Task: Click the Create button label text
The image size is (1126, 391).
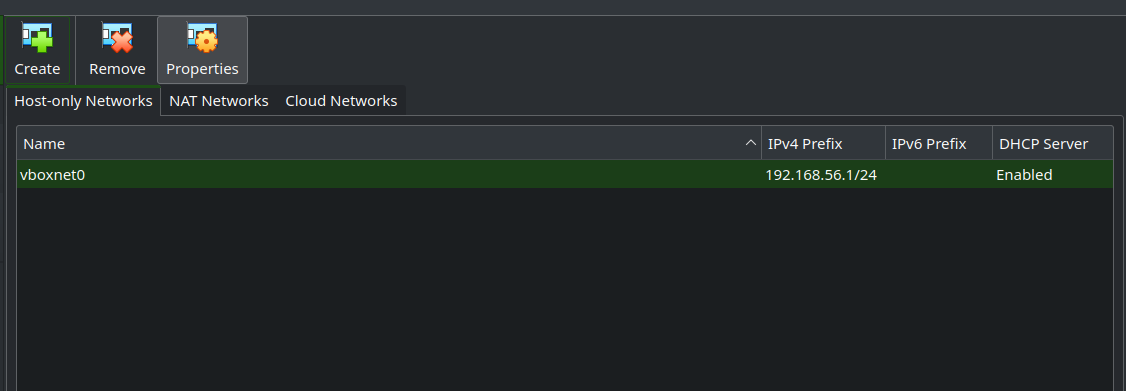Action: point(37,69)
